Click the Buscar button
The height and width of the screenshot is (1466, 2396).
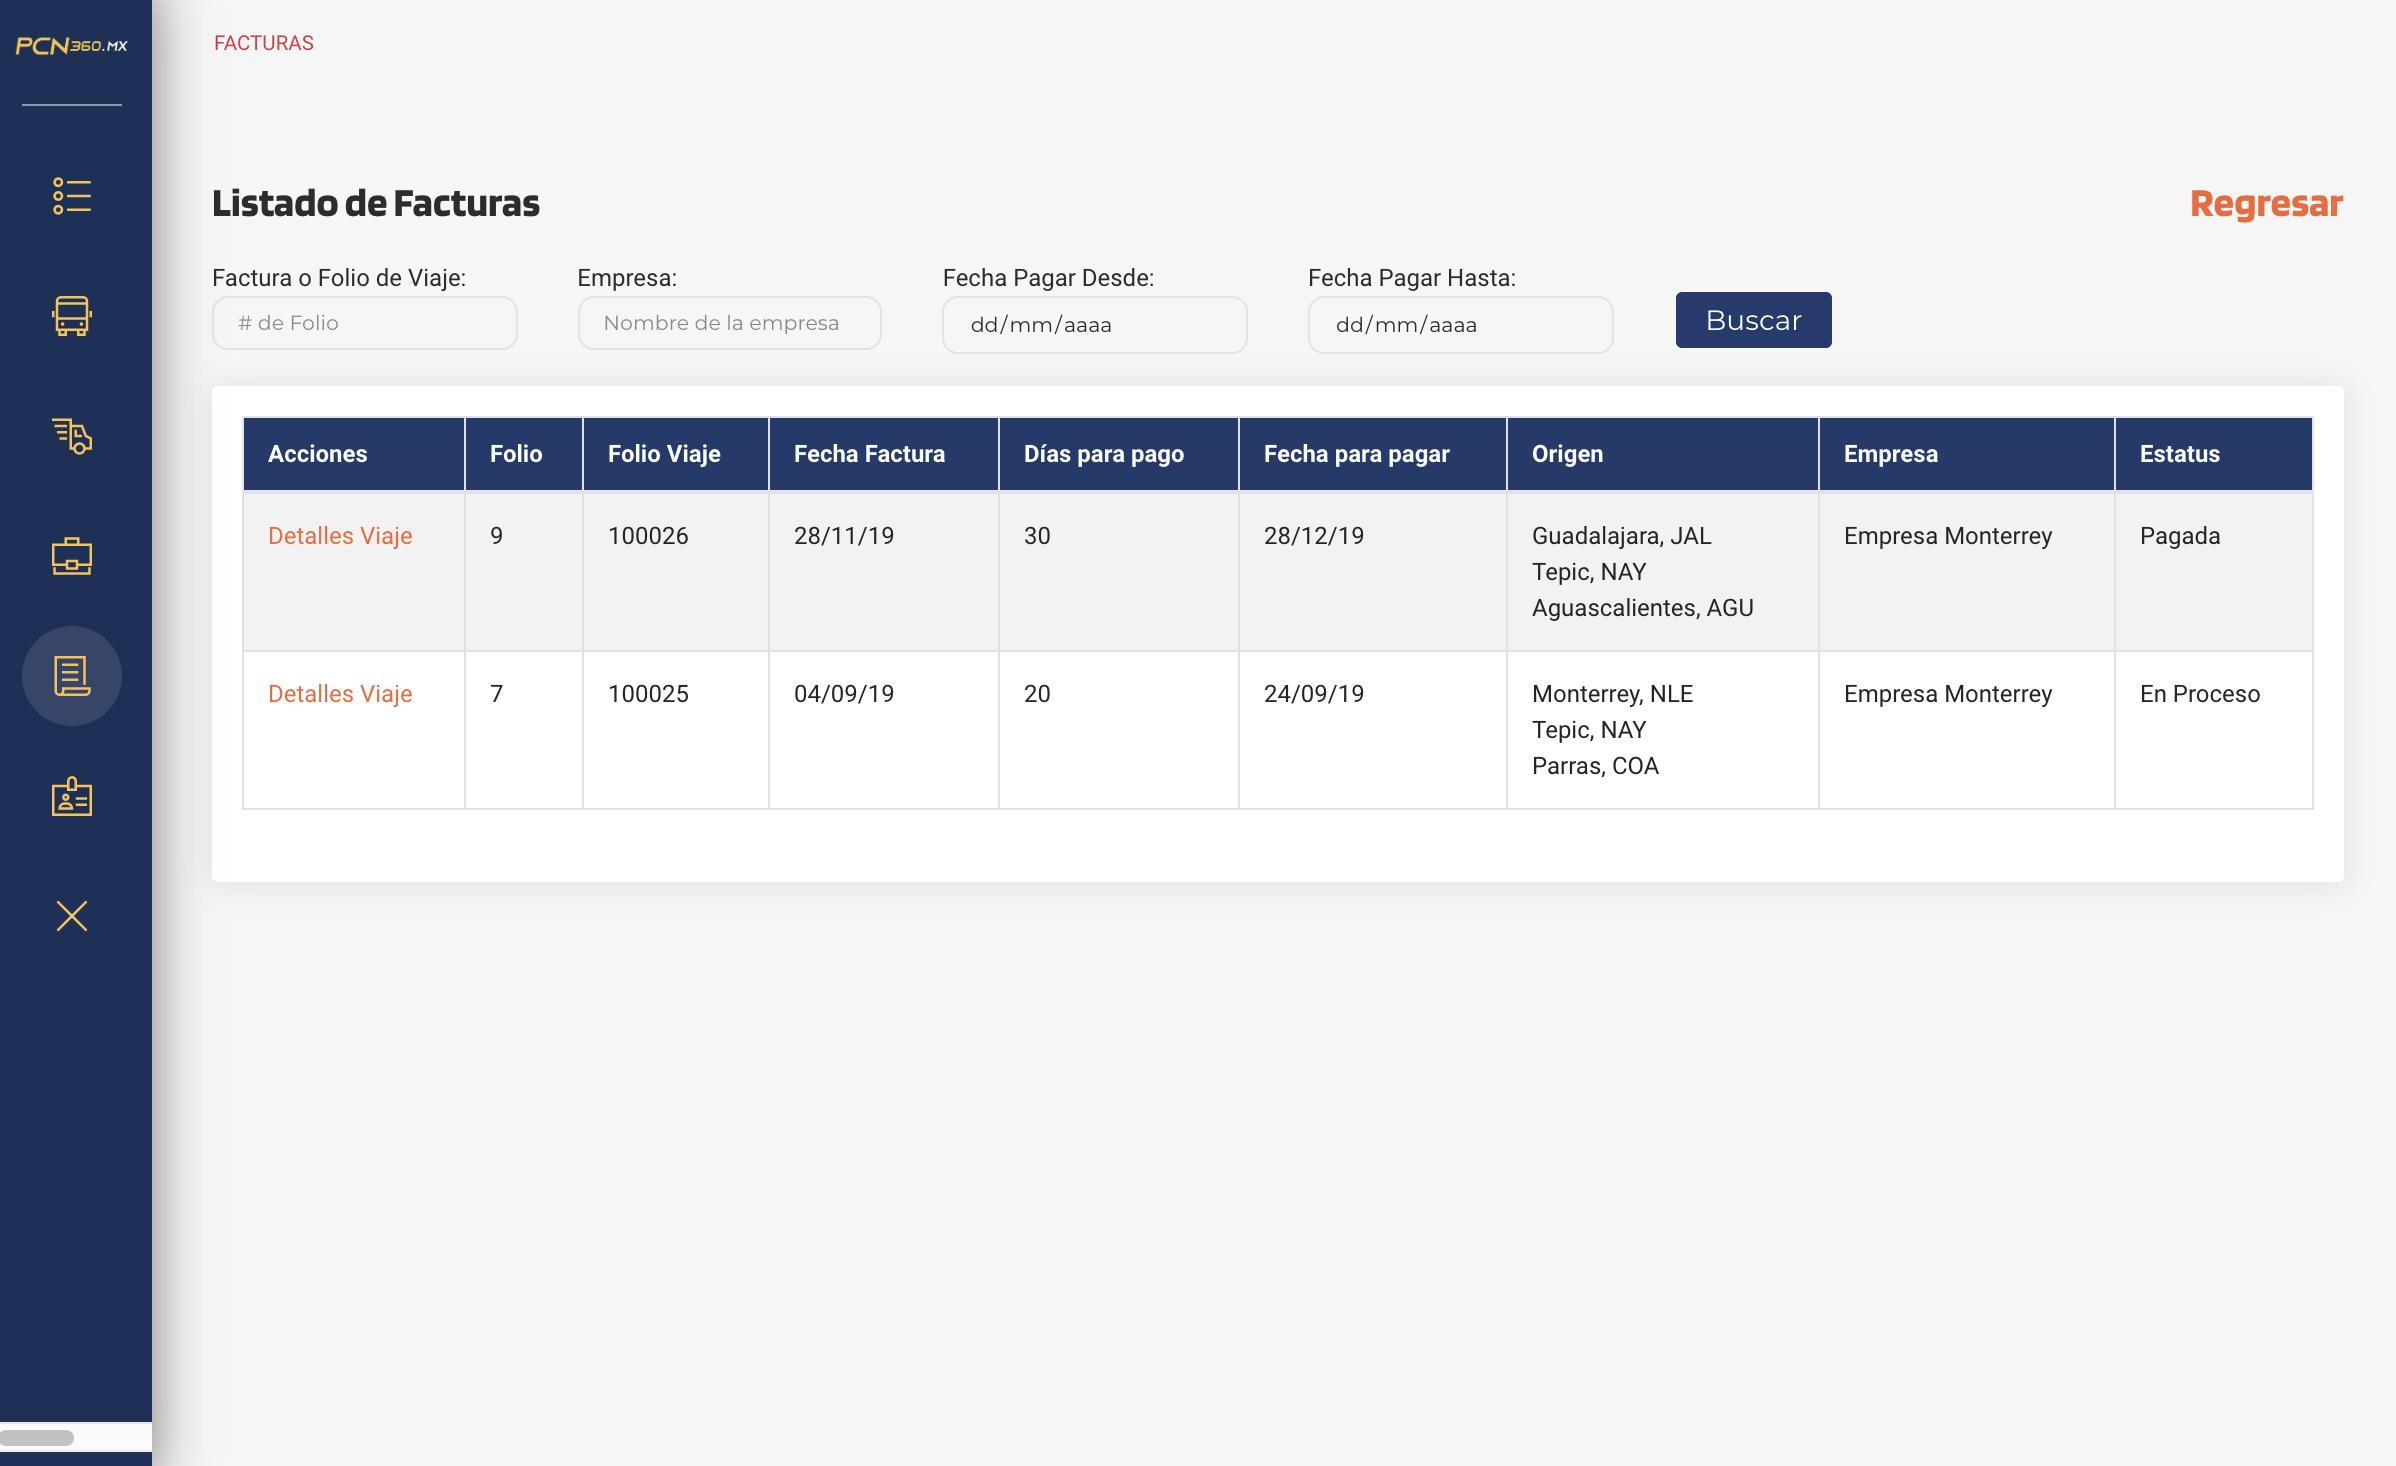(x=1754, y=320)
